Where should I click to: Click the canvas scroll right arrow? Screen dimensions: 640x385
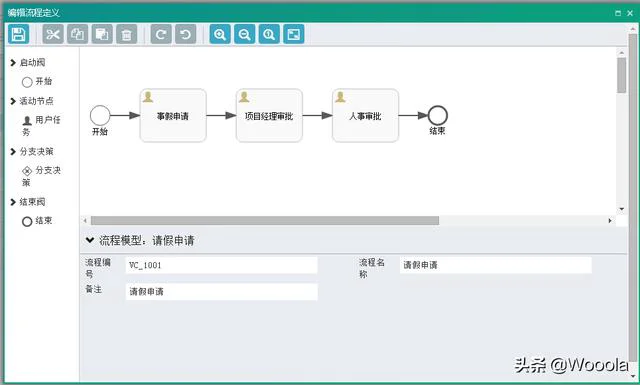coord(610,221)
